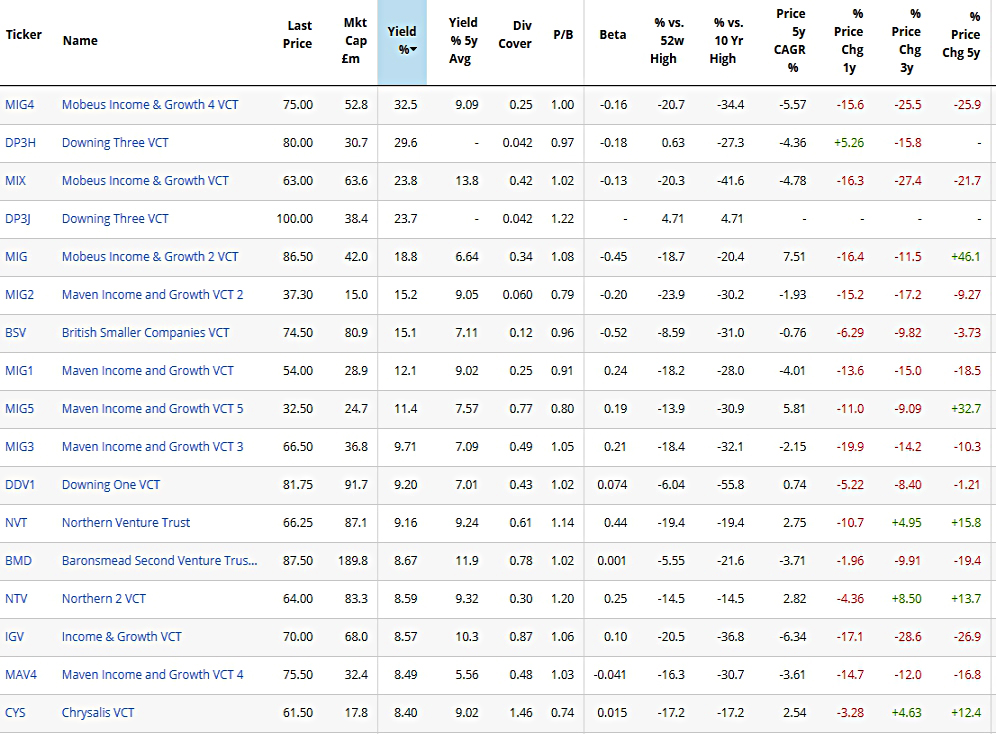Sort by the Yield % column header
Viewport: 996px width, 734px height.
coord(402,41)
